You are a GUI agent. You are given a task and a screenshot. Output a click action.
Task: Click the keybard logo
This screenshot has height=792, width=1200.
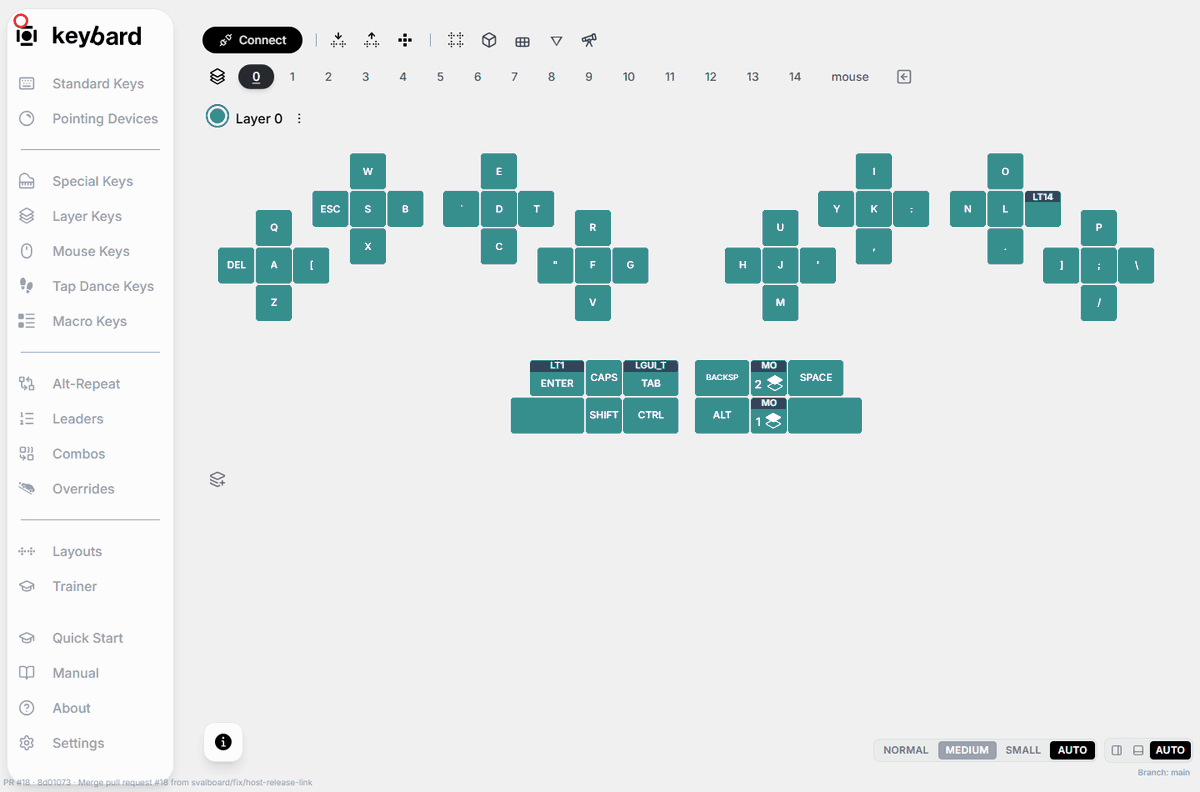[x=79, y=35]
